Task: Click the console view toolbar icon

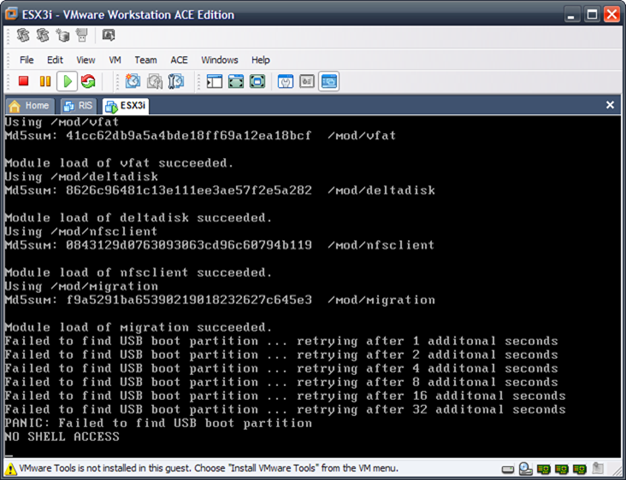Action: point(329,82)
